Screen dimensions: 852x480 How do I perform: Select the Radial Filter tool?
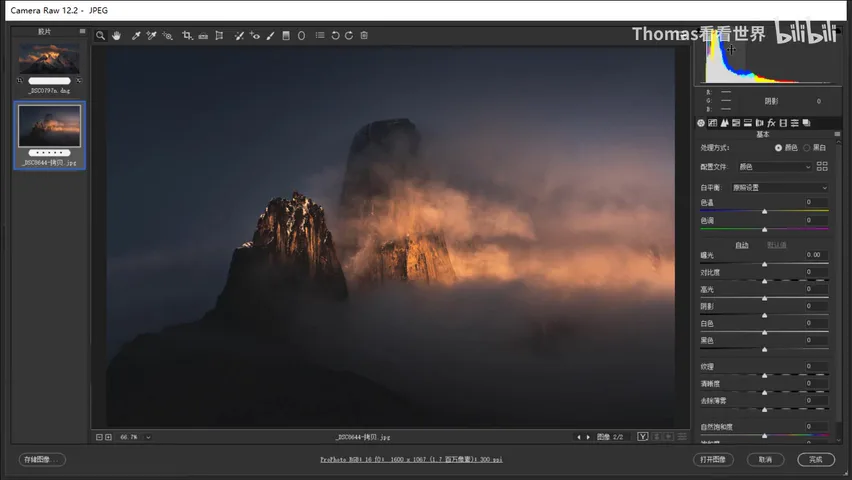[x=302, y=35]
